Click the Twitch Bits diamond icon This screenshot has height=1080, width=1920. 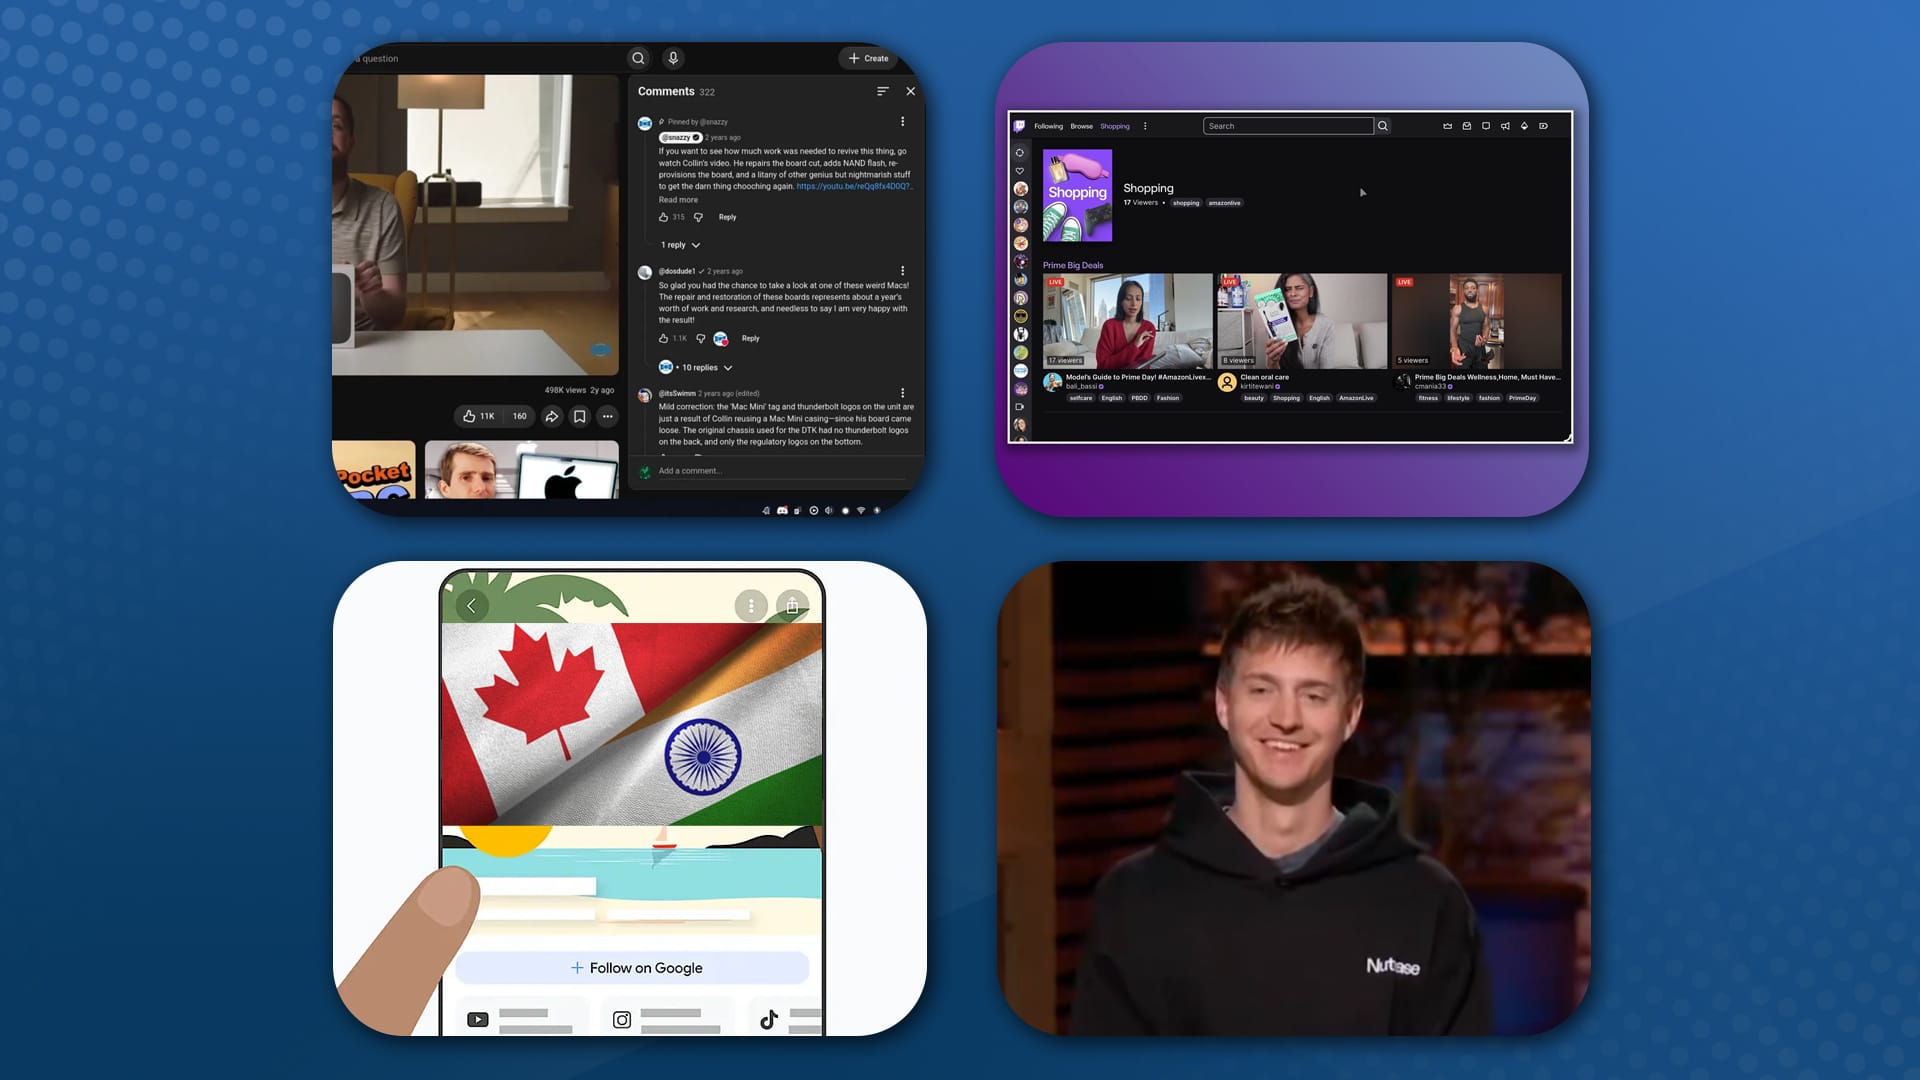tap(1524, 126)
